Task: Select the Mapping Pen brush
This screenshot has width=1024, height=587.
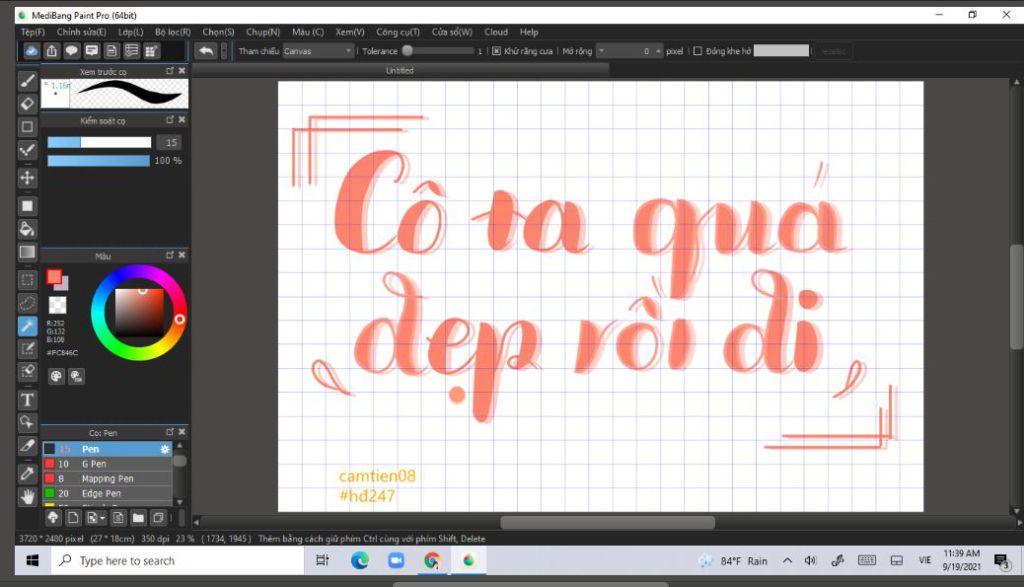Action: point(108,479)
